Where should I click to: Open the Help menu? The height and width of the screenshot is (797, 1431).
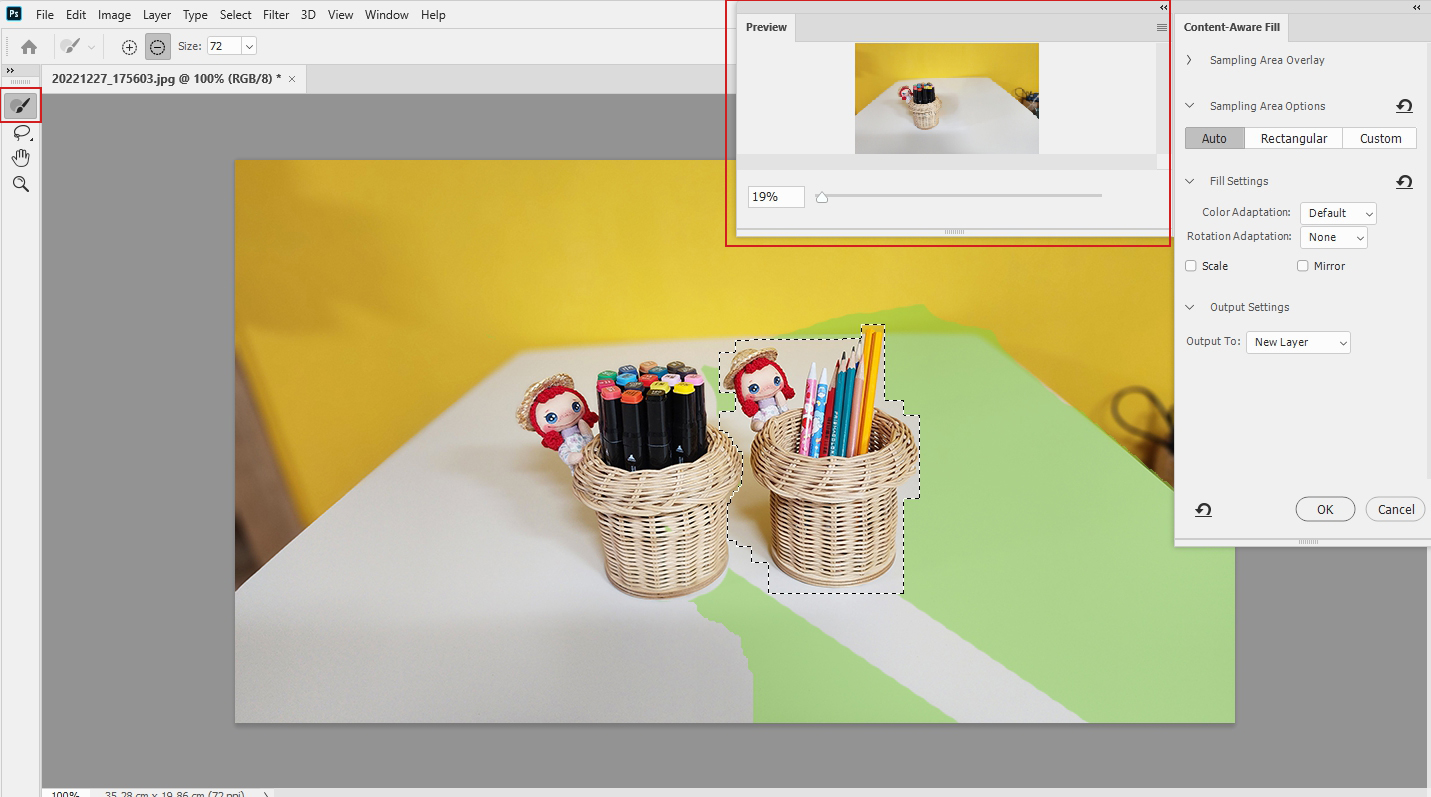[433, 15]
